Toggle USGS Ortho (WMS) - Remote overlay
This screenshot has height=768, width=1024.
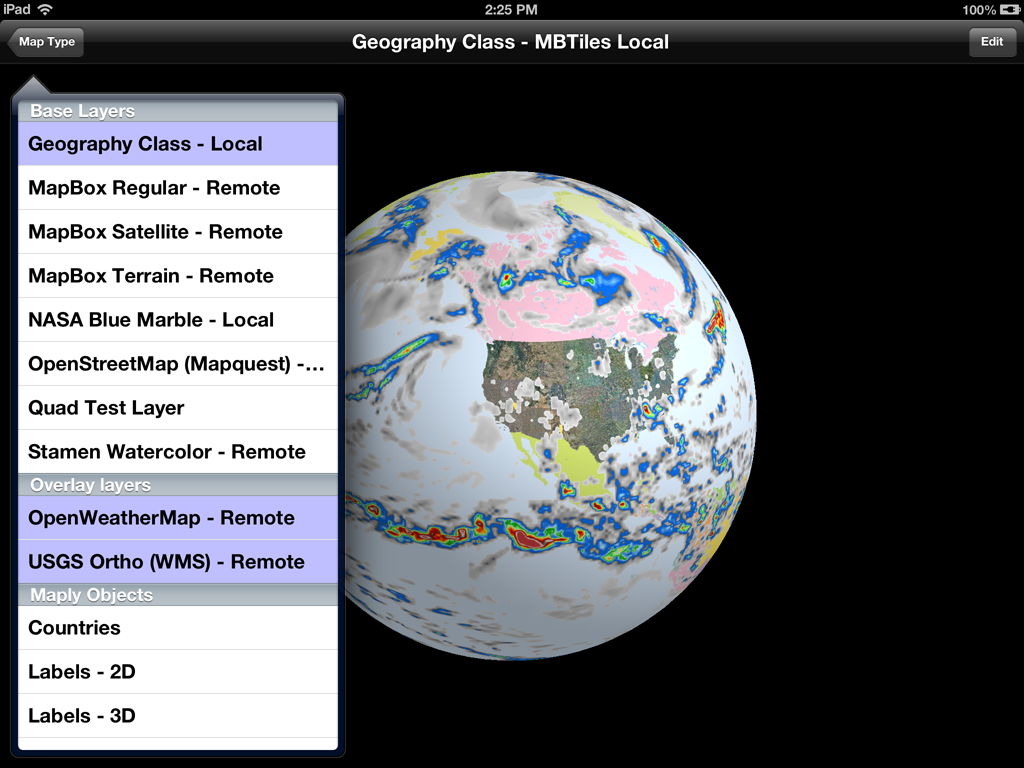pyautogui.click(x=178, y=562)
